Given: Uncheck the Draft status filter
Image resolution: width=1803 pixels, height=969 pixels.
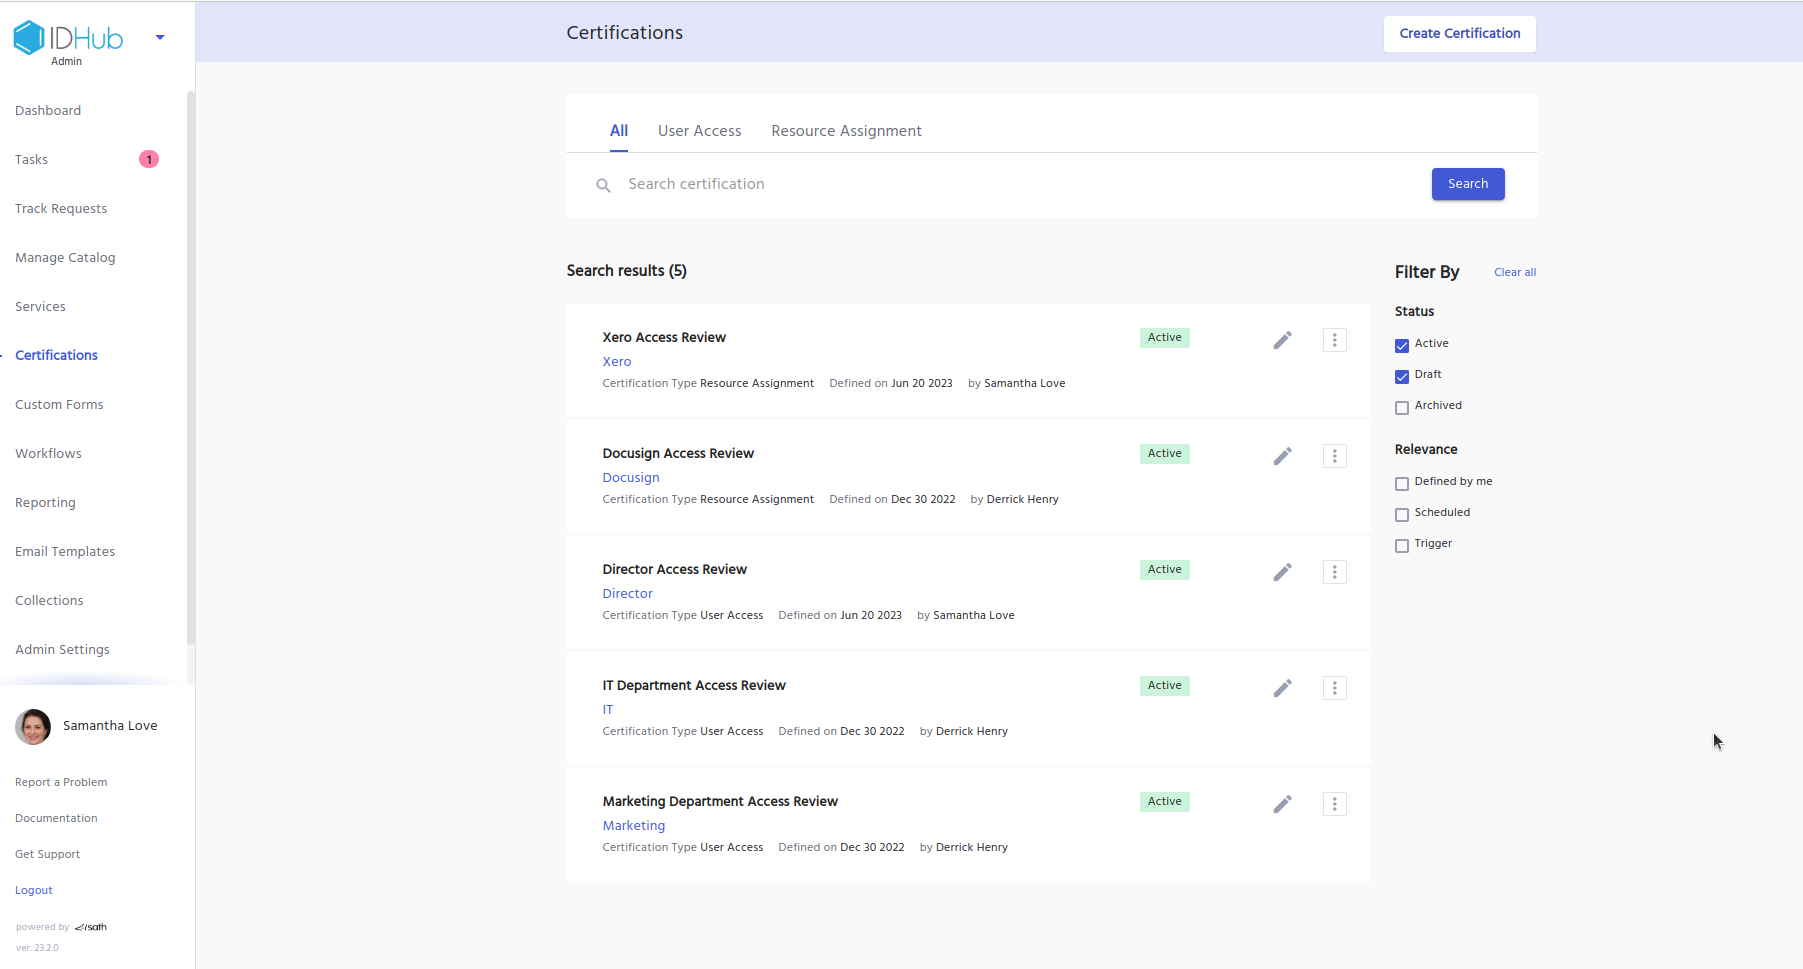Looking at the screenshot, I should click(x=1402, y=376).
